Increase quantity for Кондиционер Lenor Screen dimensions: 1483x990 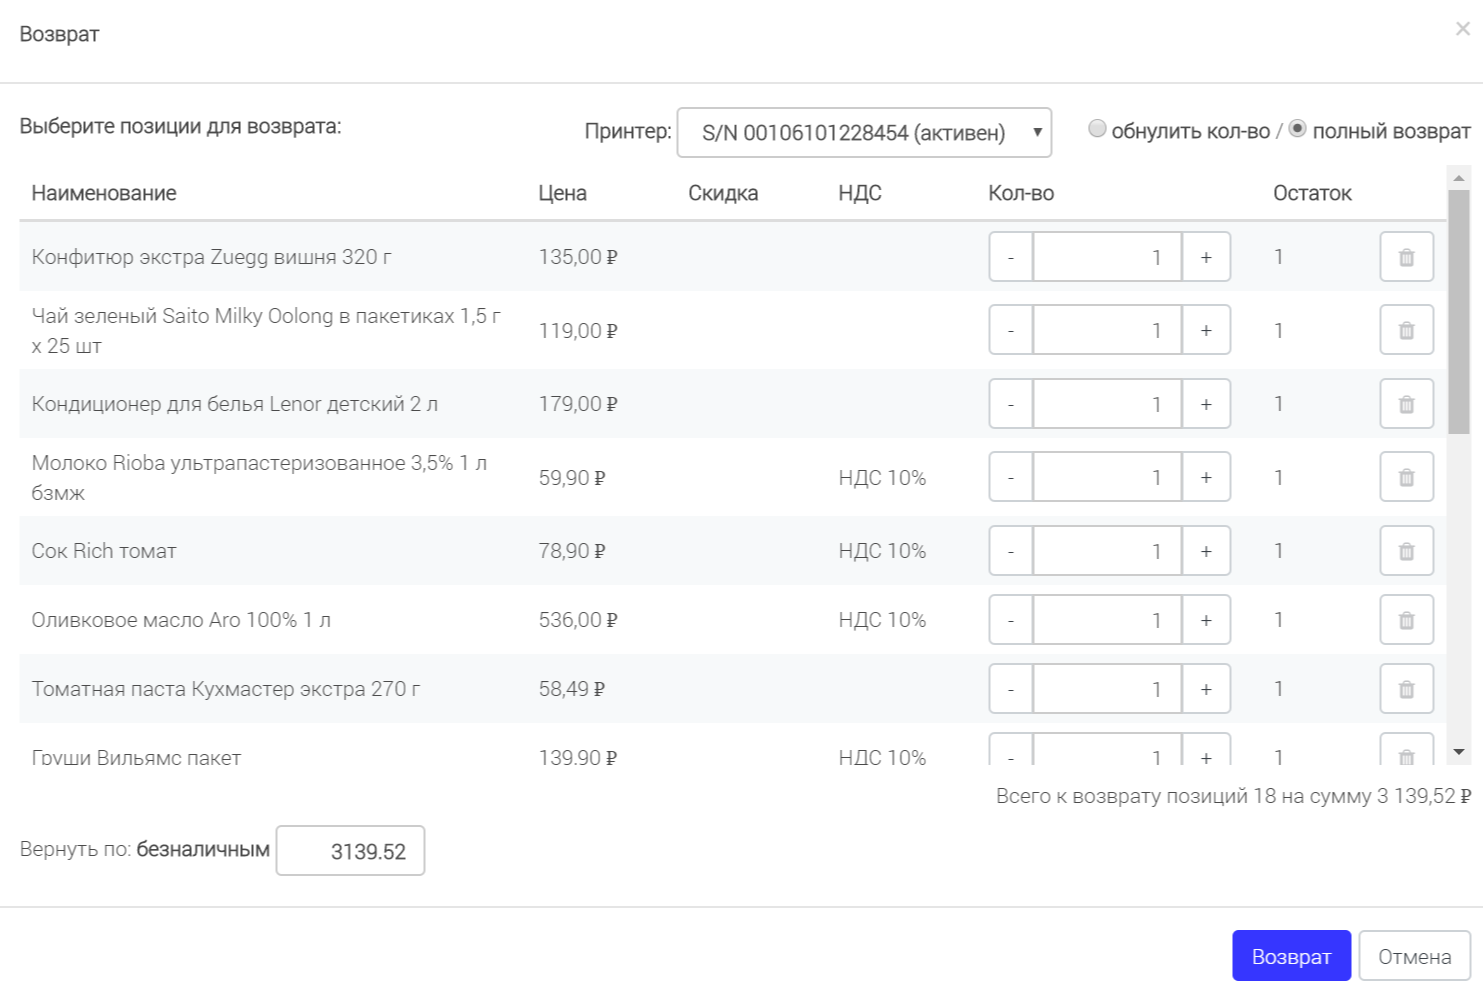click(1206, 404)
